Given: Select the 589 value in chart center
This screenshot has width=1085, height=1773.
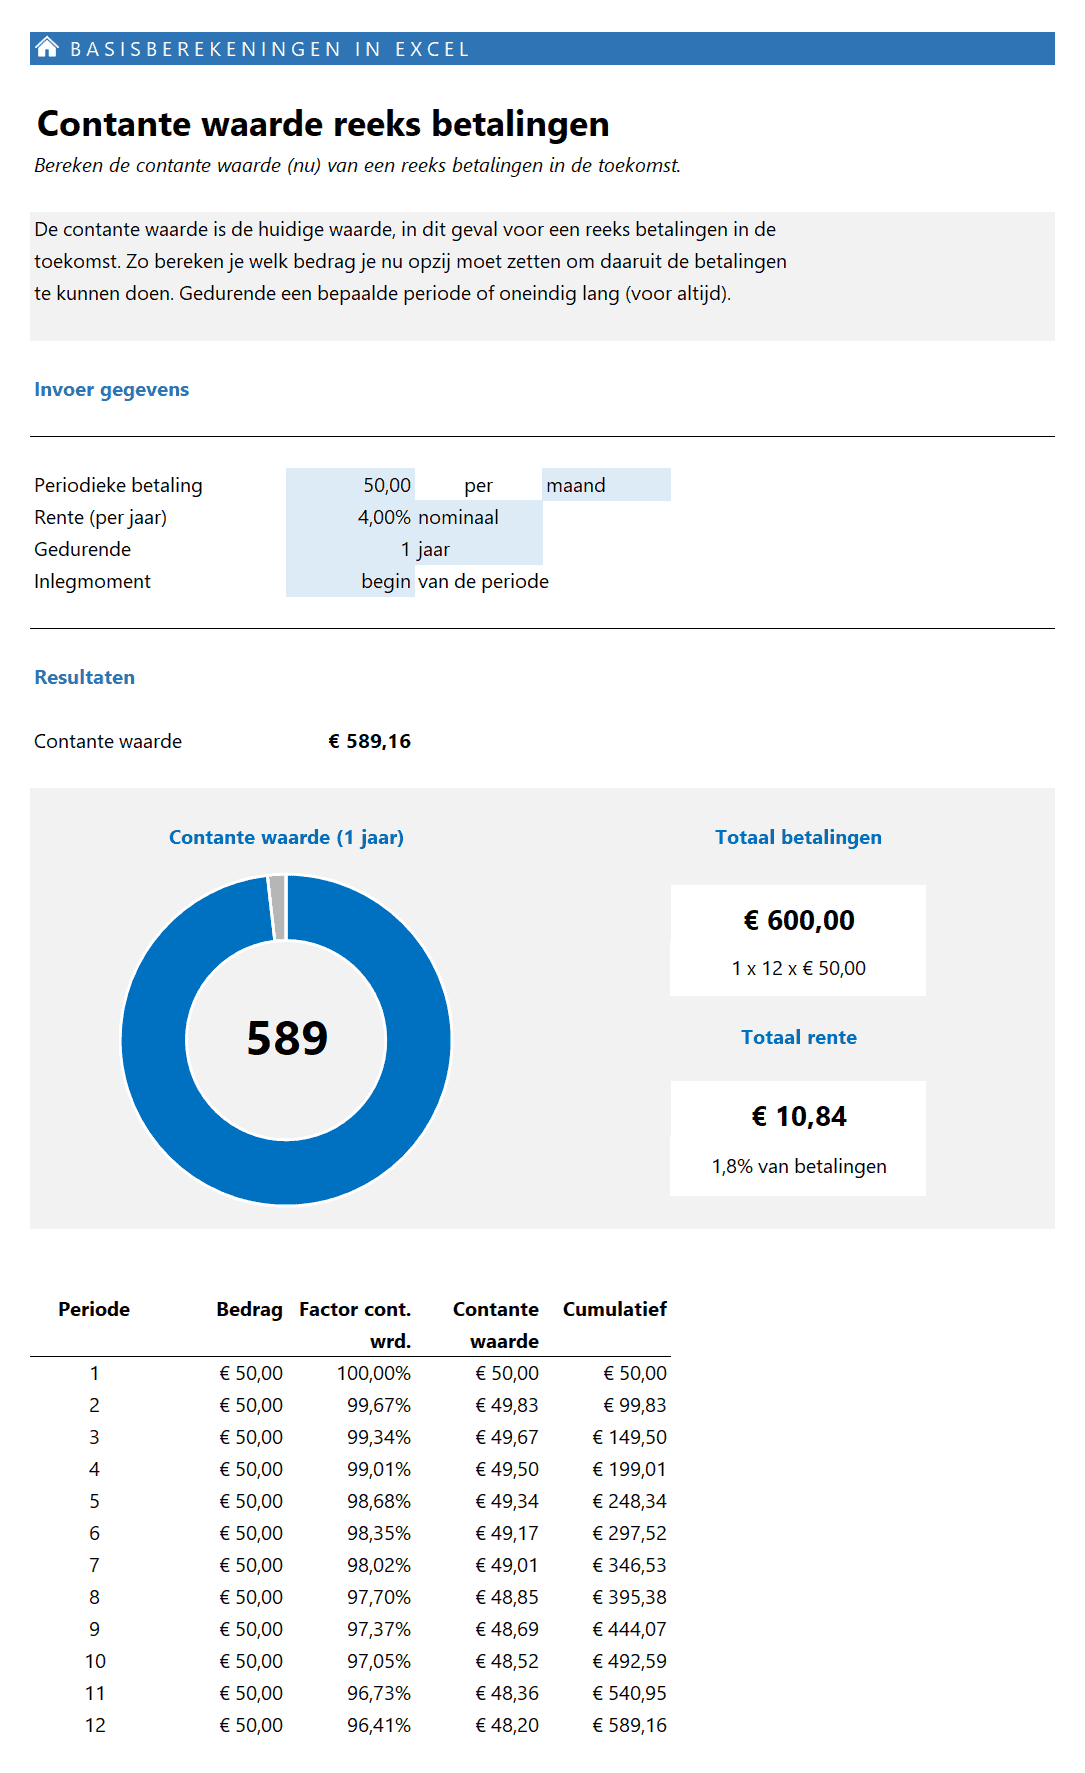Looking at the screenshot, I should point(287,1038).
